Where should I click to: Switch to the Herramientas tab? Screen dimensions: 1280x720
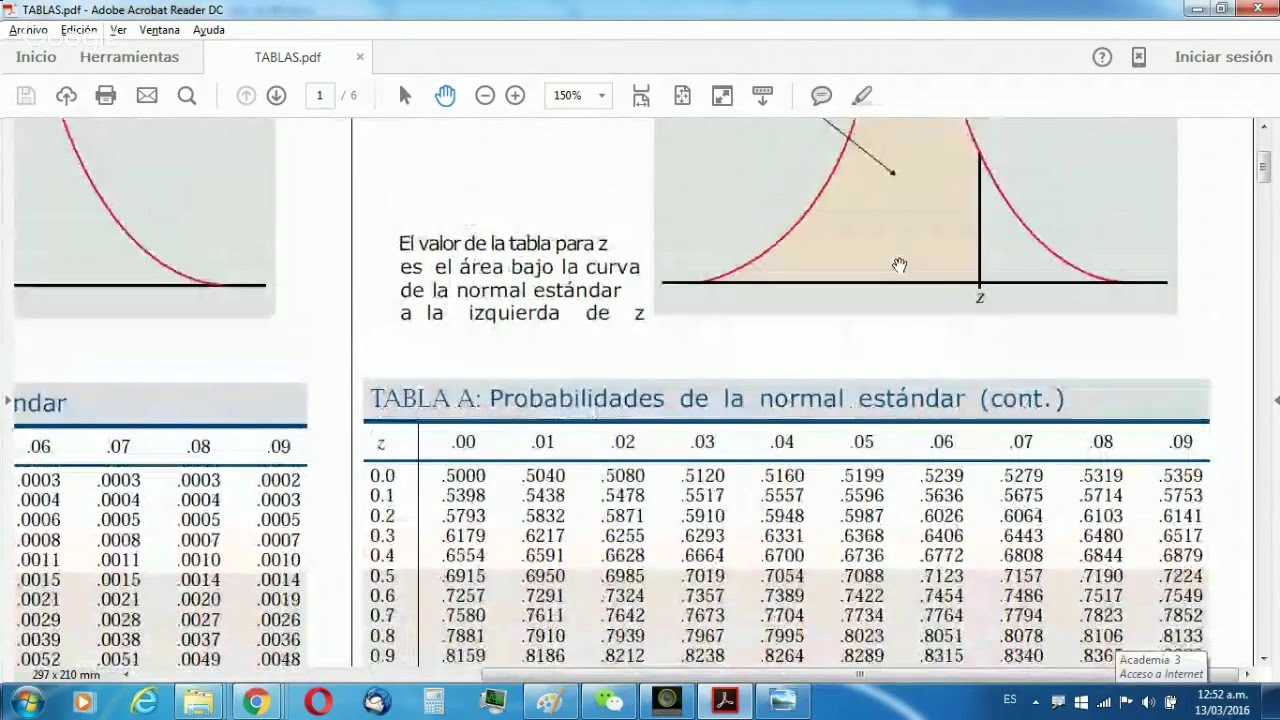tap(129, 57)
